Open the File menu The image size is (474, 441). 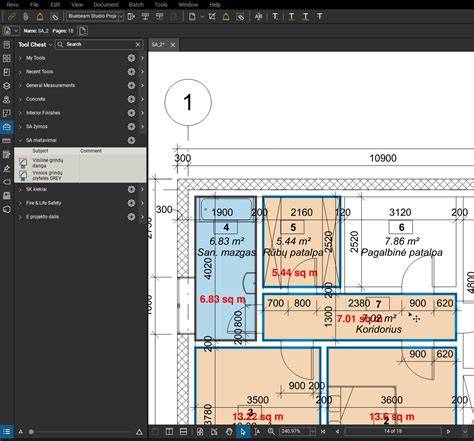34,5
